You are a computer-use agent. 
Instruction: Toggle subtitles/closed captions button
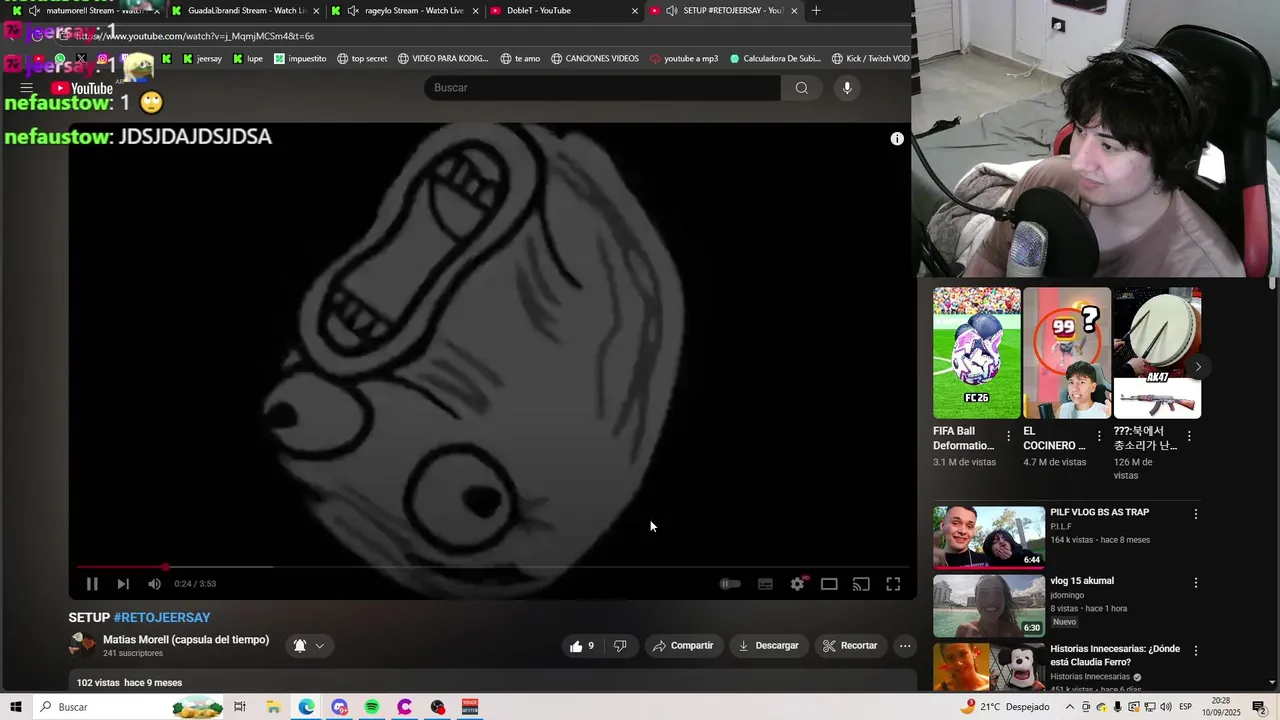tap(765, 584)
